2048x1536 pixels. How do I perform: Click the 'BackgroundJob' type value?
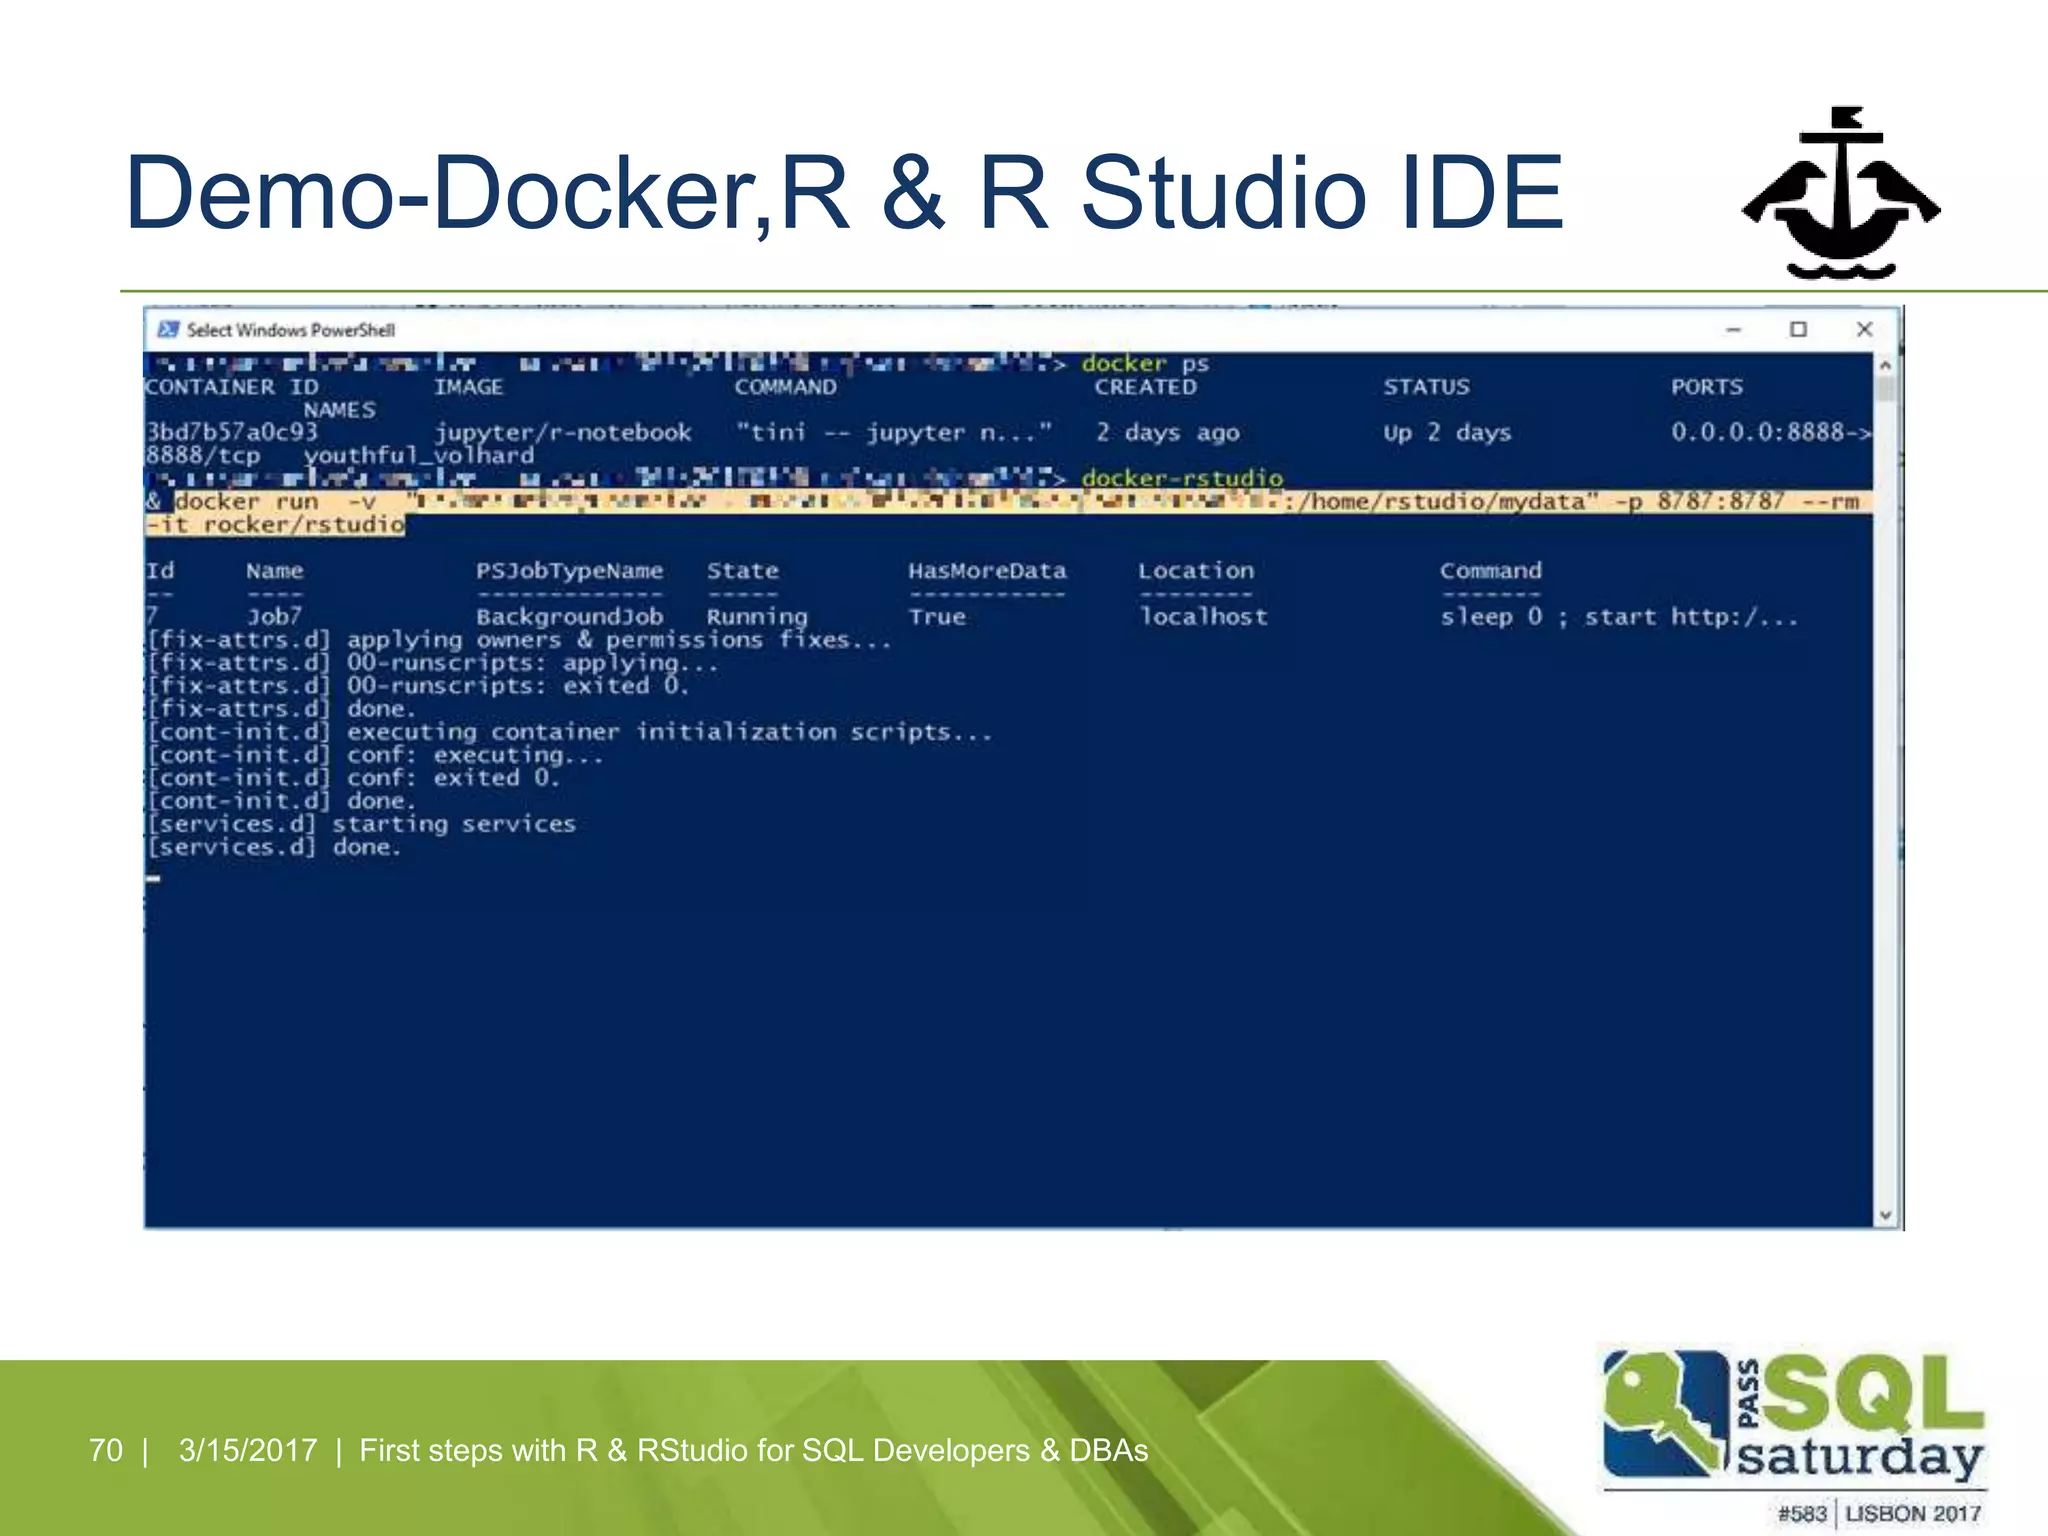[x=569, y=617]
